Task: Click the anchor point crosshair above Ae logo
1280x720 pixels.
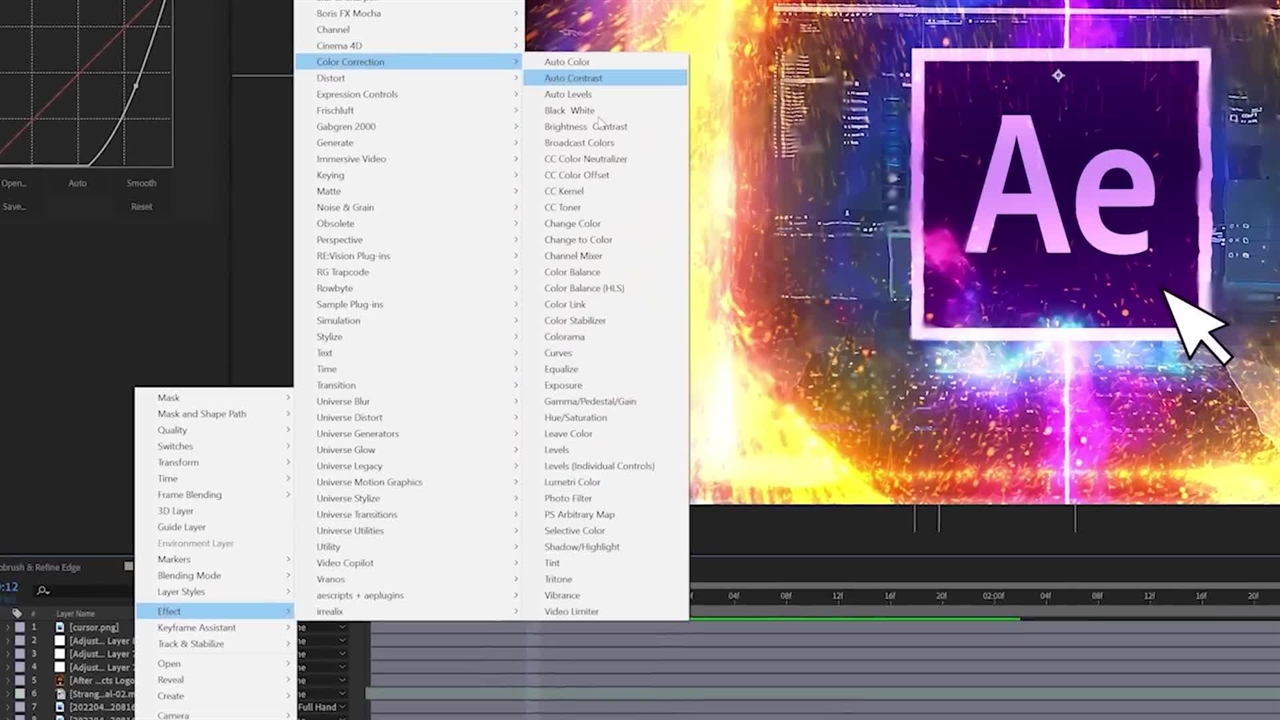Action: (x=1058, y=76)
